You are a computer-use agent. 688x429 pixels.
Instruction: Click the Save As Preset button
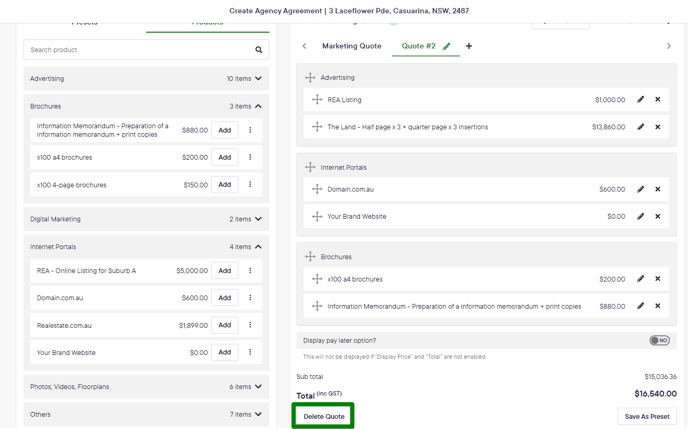click(x=647, y=416)
